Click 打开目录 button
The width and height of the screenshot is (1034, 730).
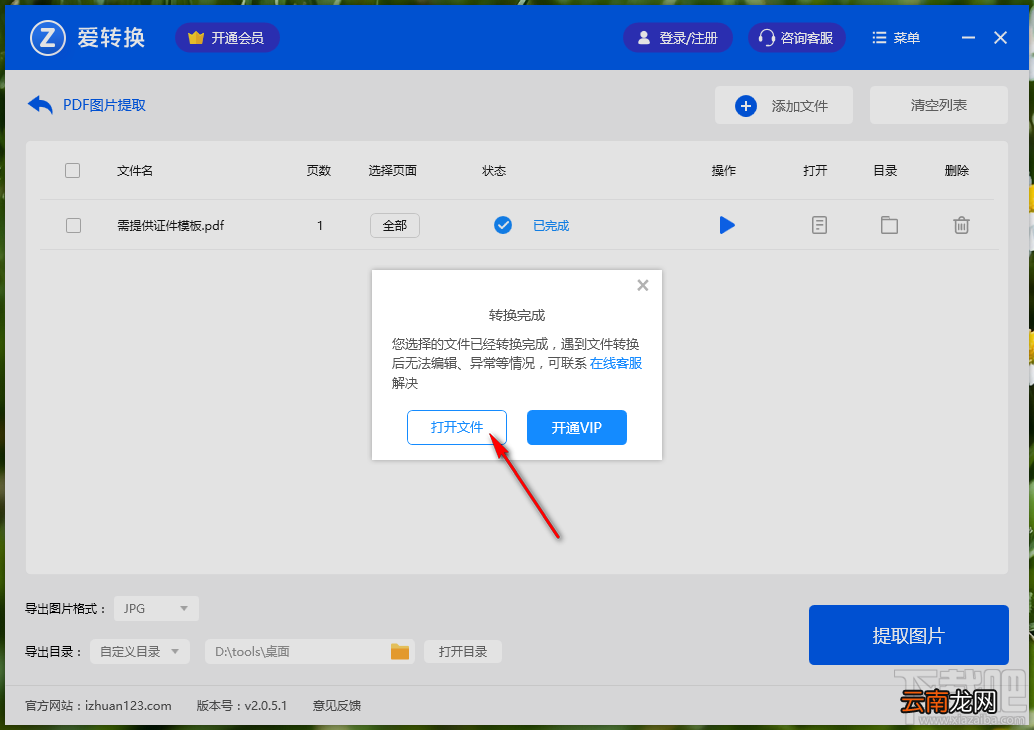[x=463, y=652]
